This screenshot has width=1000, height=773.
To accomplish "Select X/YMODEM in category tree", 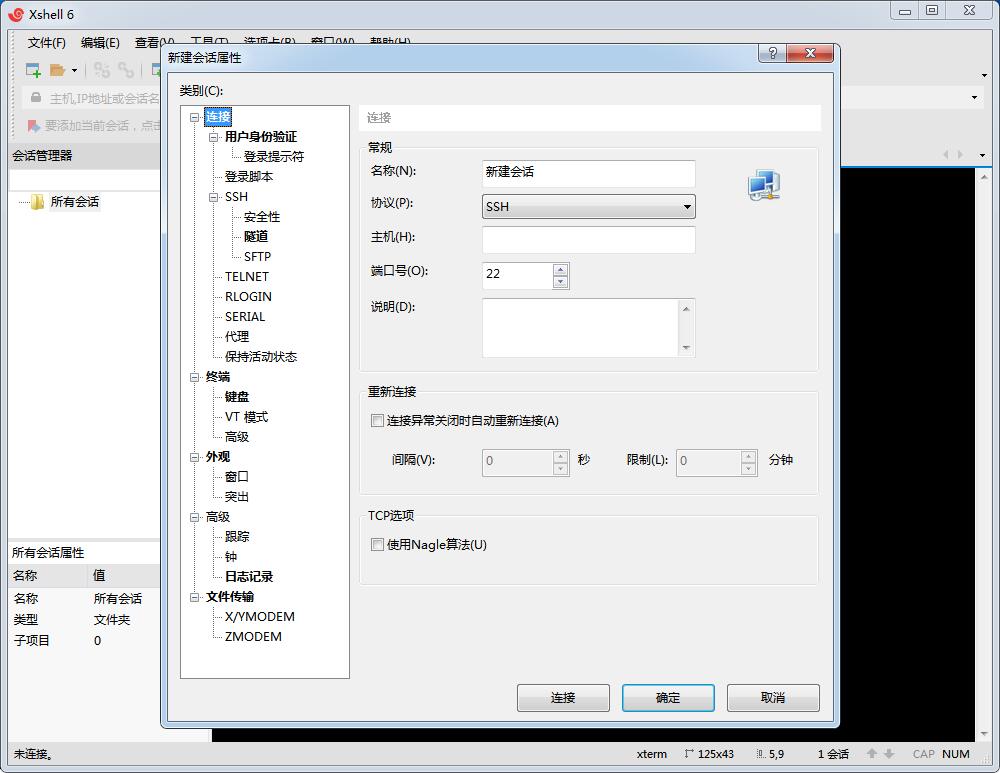I will click(260, 617).
